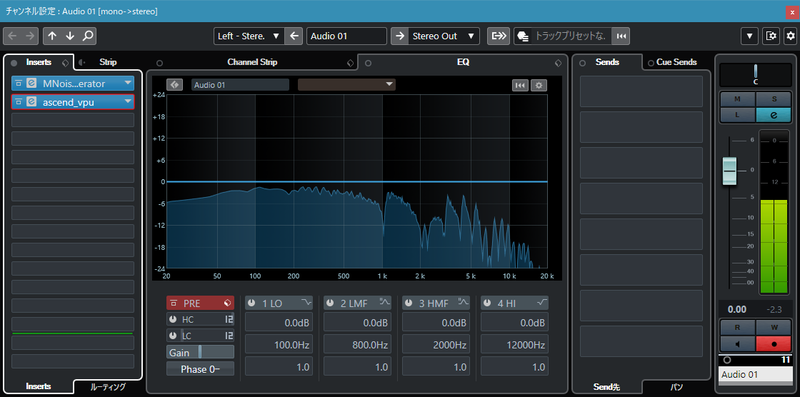Enable the 1 LO EQ band
The height and width of the screenshot is (397, 800).
tap(252, 303)
